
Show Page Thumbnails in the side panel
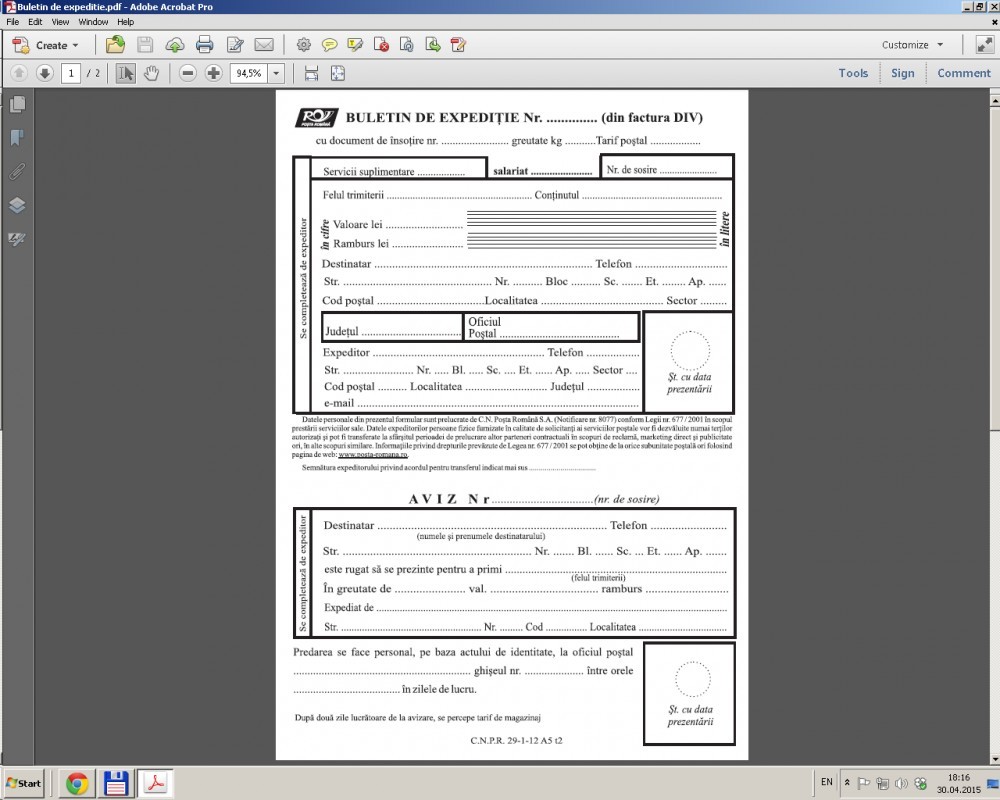[x=17, y=104]
